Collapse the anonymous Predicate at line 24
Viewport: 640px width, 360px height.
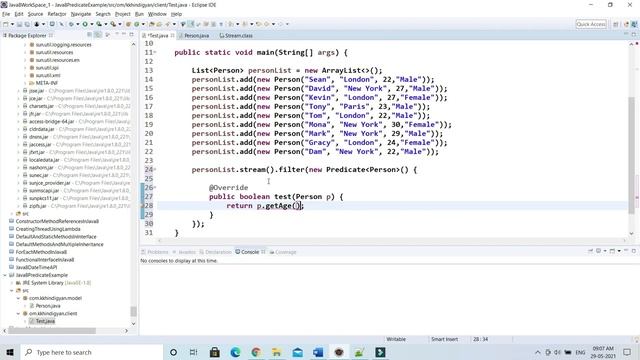click(x=155, y=169)
